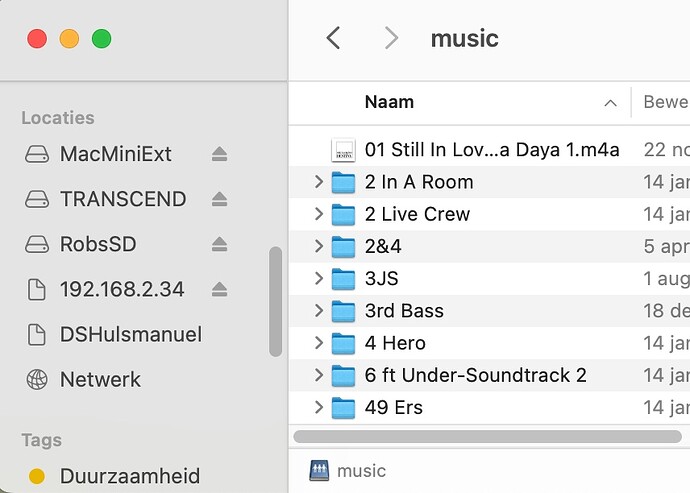Click the green full-screen window button
This screenshot has width=690, height=493.
[x=102, y=39]
